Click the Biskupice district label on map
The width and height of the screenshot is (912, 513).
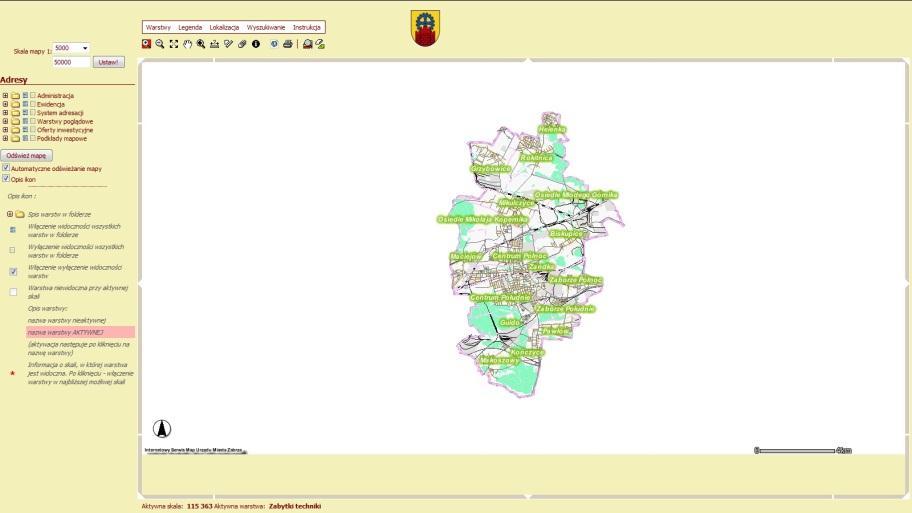pyautogui.click(x=566, y=233)
